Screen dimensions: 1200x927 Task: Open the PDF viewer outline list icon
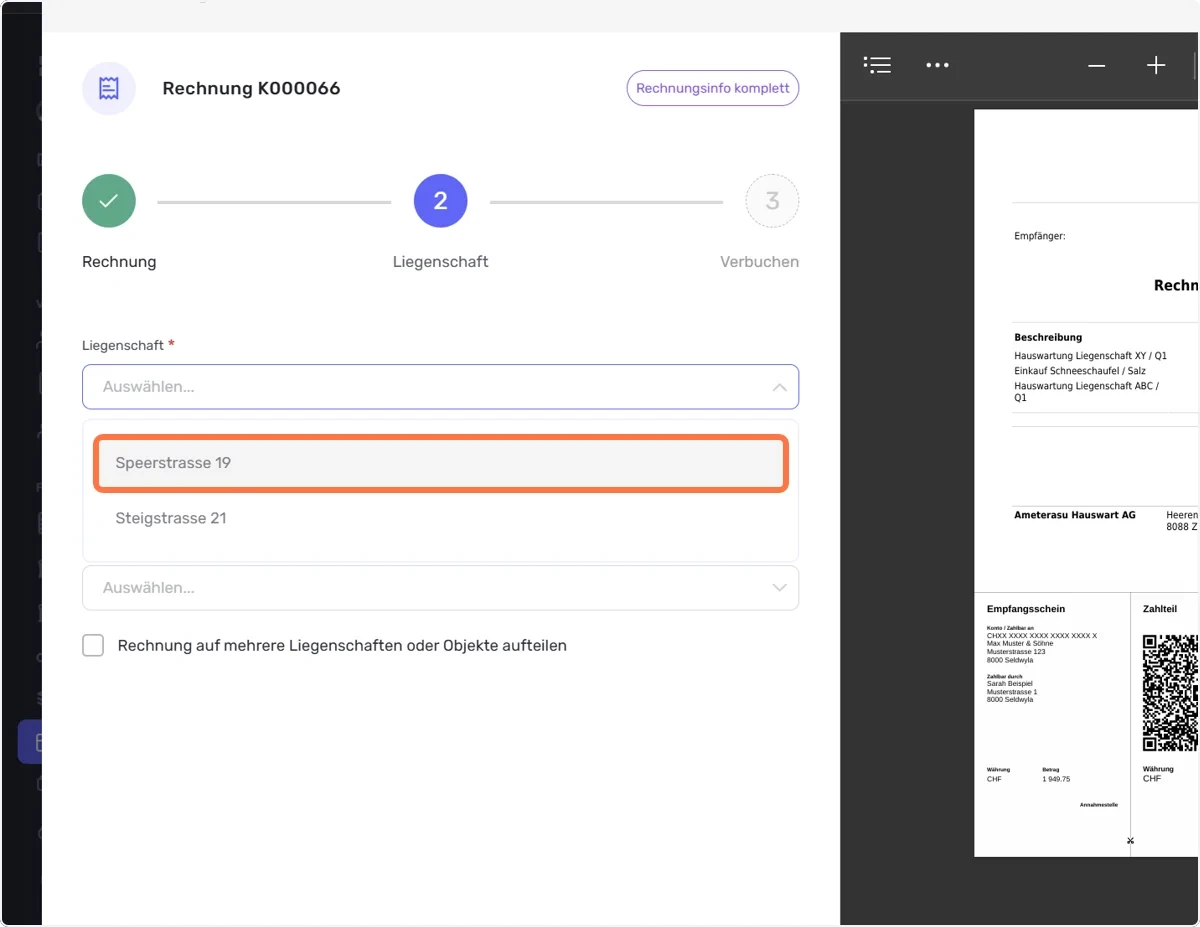tap(877, 65)
